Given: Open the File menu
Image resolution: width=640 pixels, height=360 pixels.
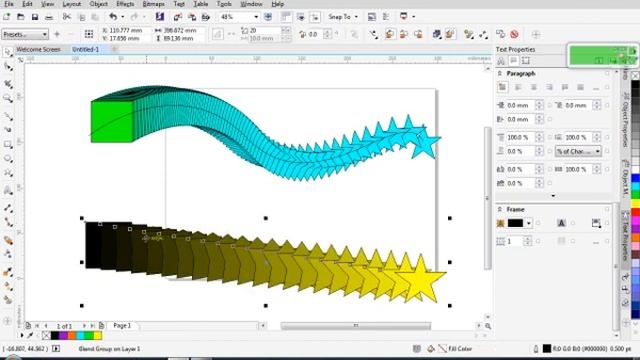Looking at the screenshot, I should (x=9, y=4).
